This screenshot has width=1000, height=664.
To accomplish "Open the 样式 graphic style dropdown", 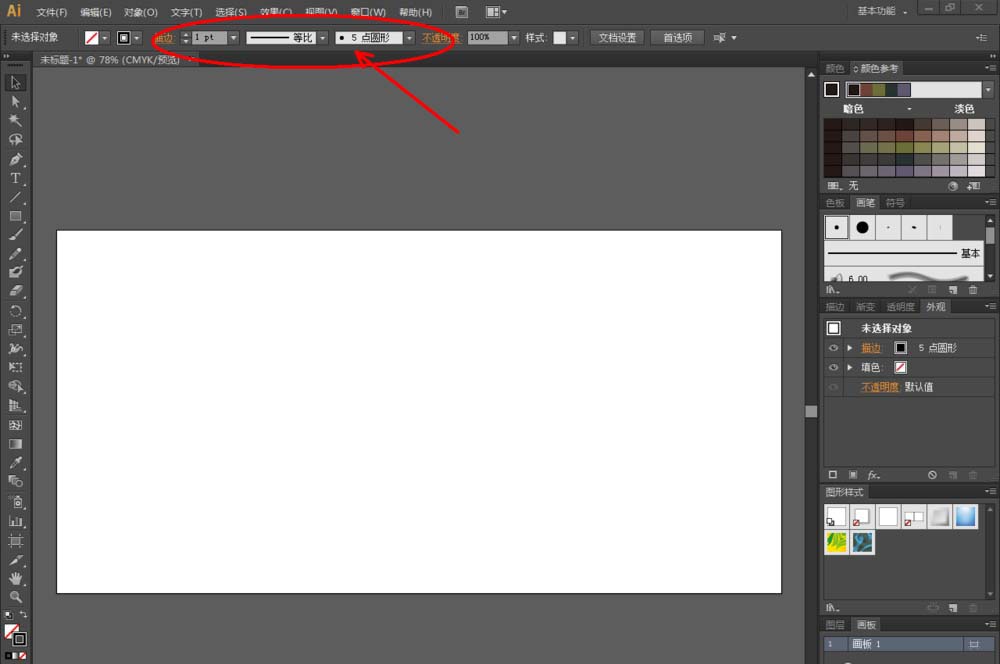I will [x=573, y=38].
